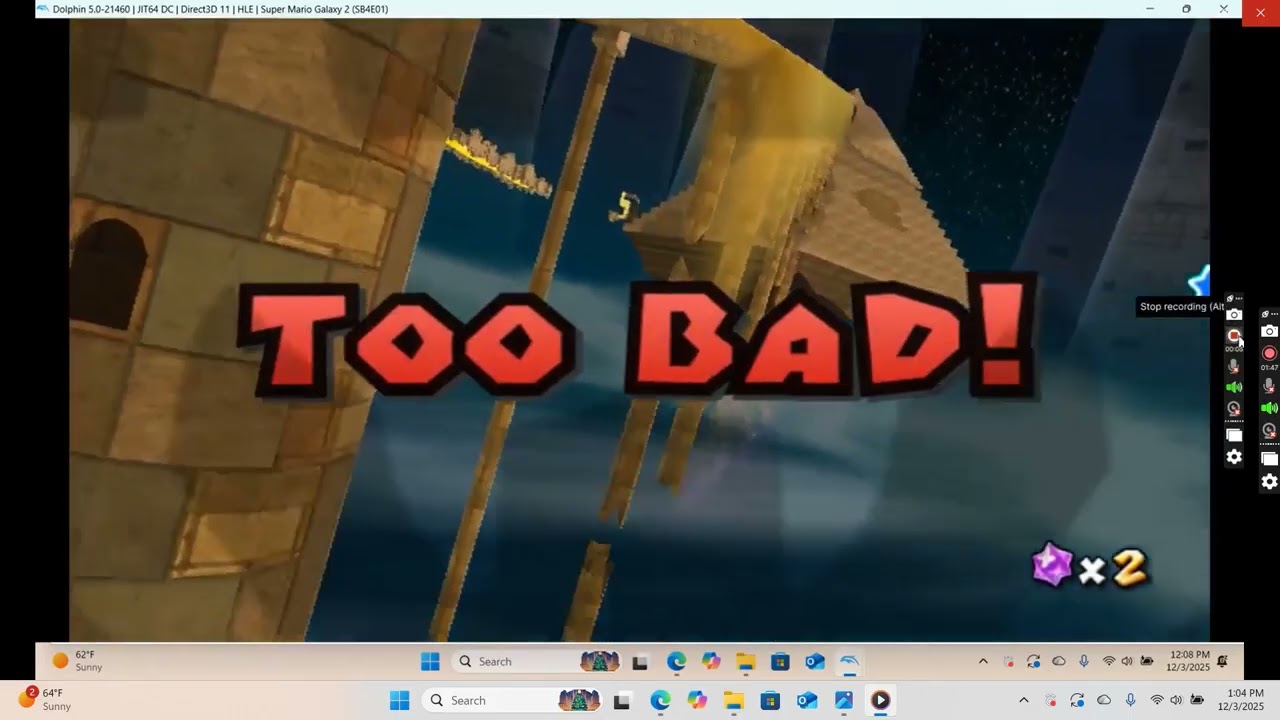Open Task View on the 12:08 PM taskbar
1280x720 pixels.
(x=640, y=662)
